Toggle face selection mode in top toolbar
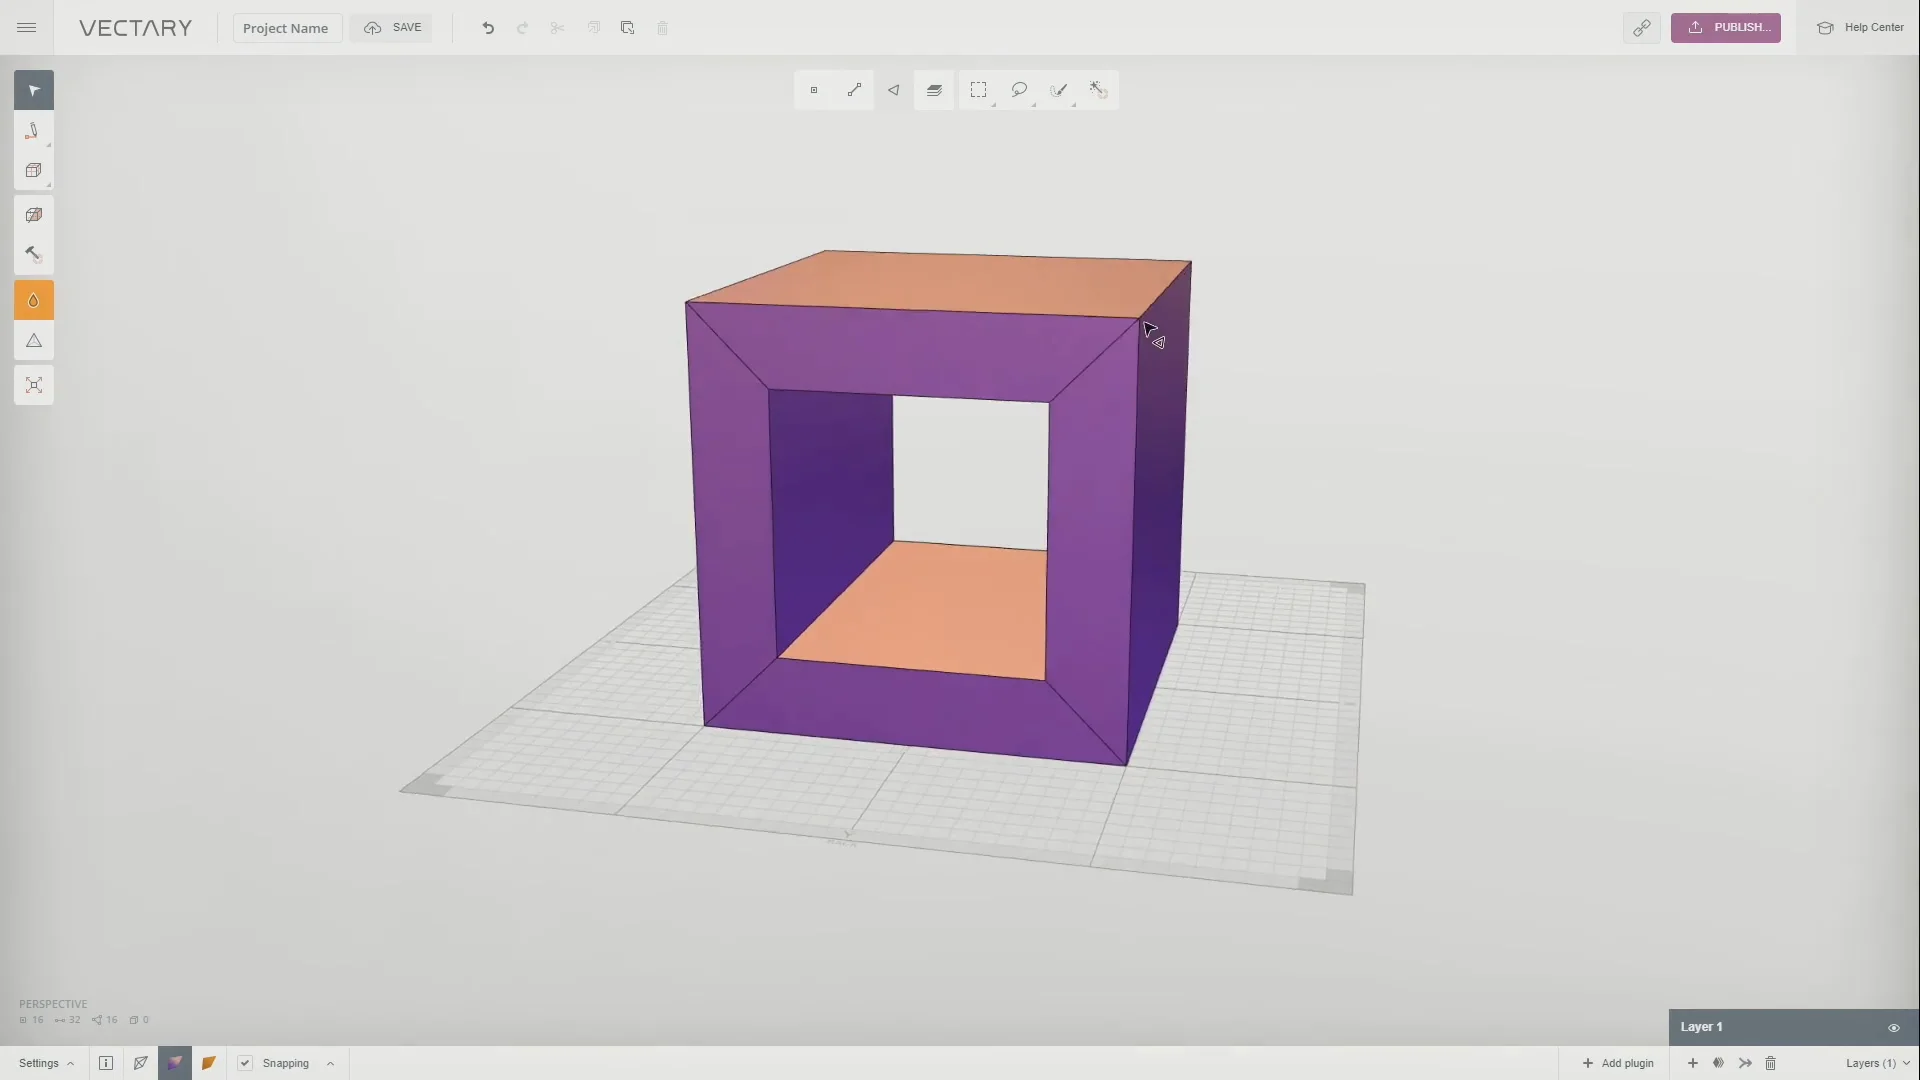The height and width of the screenshot is (1080, 1920). point(894,90)
